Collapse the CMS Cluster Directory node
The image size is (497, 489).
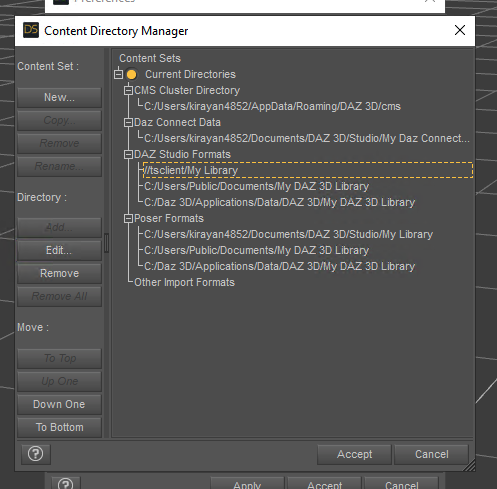(128, 90)
